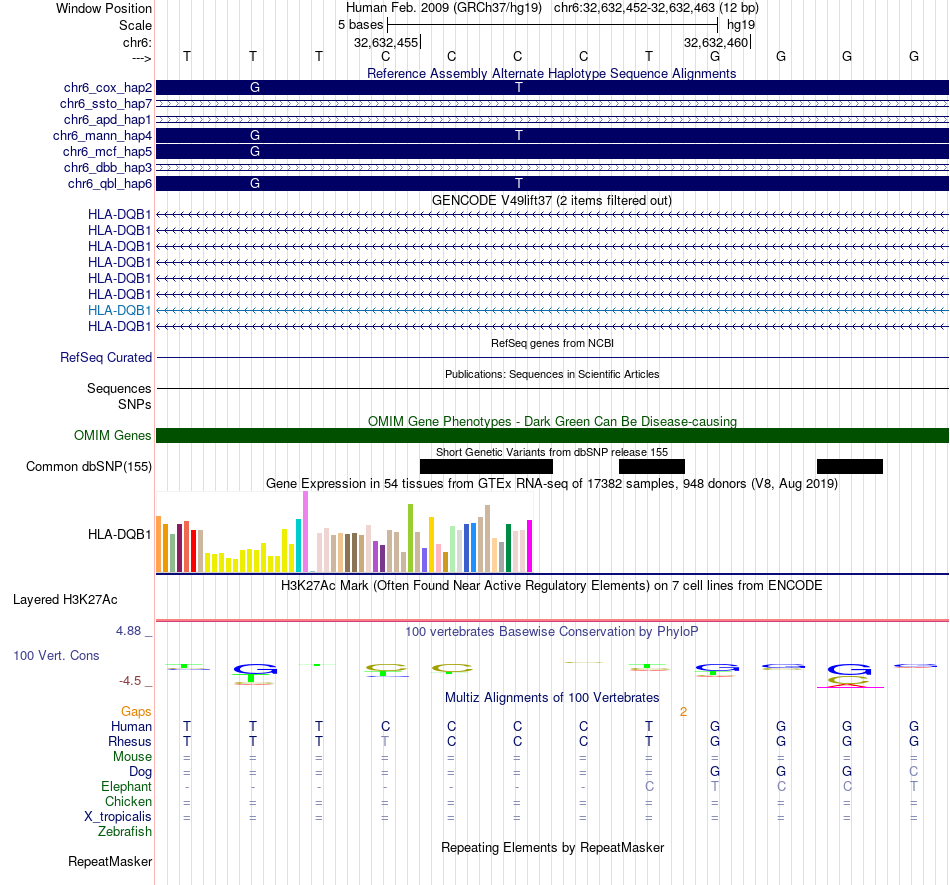Screen dimensions: 950x885
Task: Open the 100 Vert. Cons label
Action: 56,655
